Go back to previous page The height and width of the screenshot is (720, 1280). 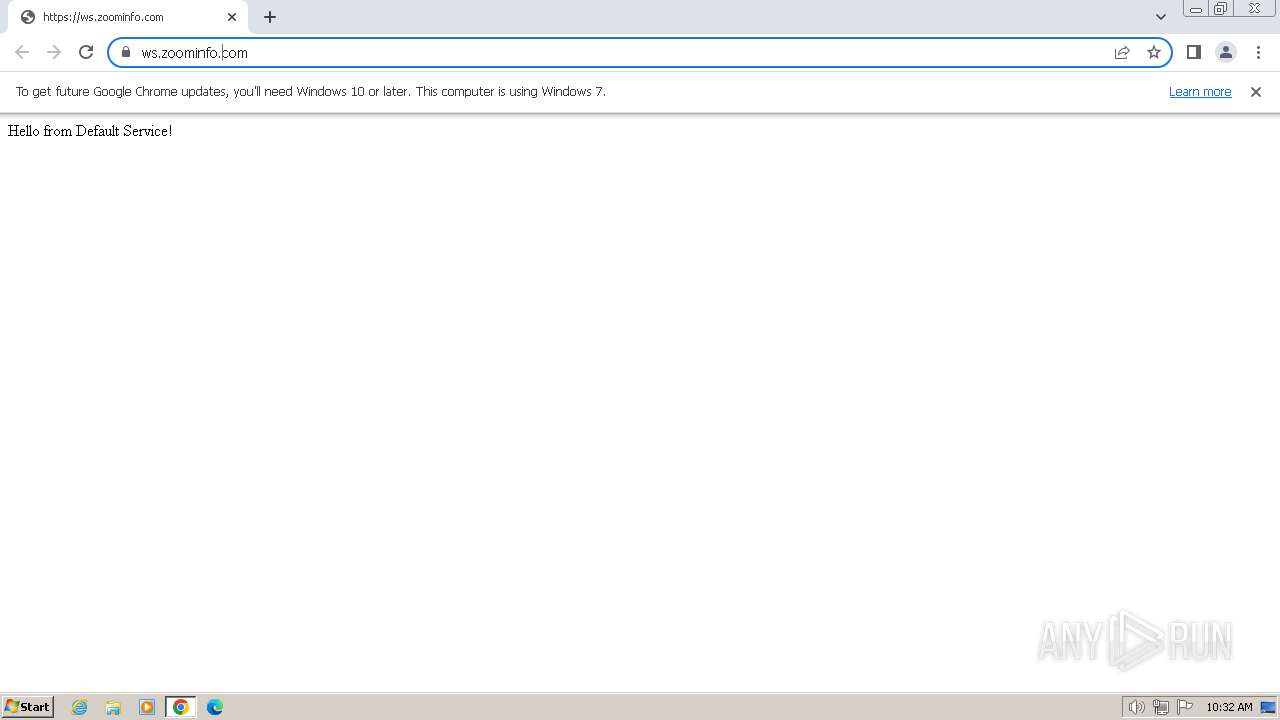(22, 52)
